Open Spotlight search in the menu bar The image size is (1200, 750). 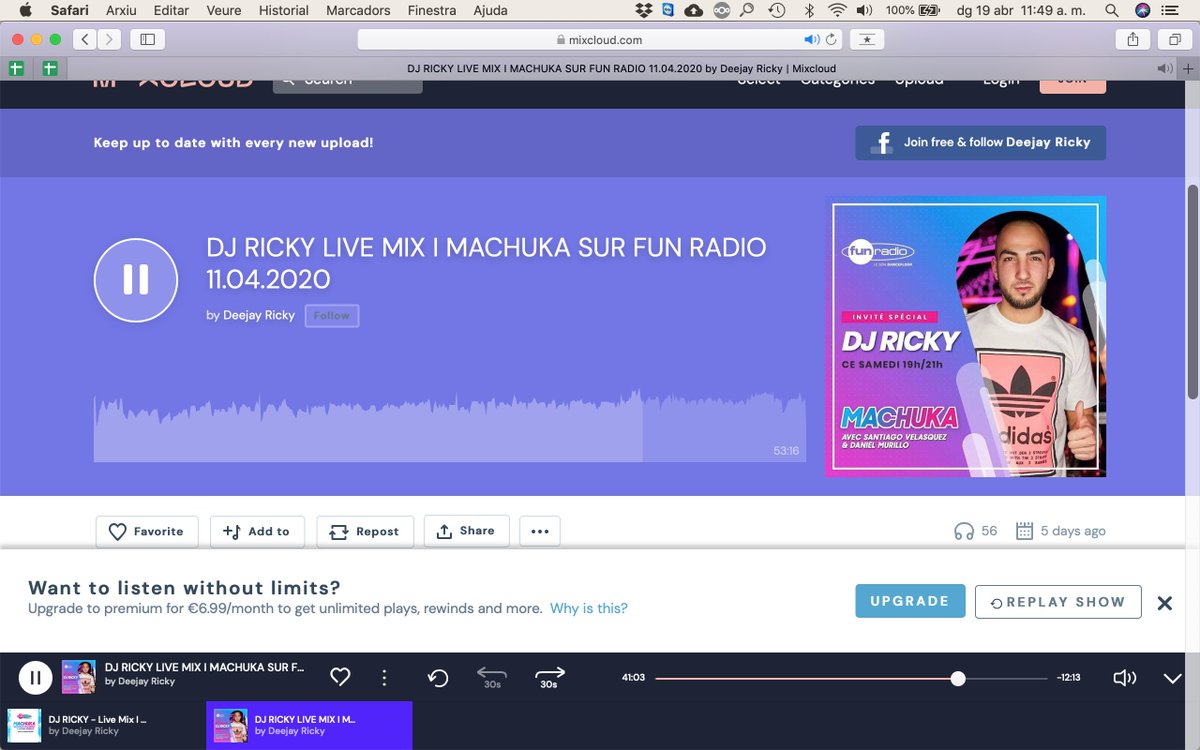point(1112,10)
